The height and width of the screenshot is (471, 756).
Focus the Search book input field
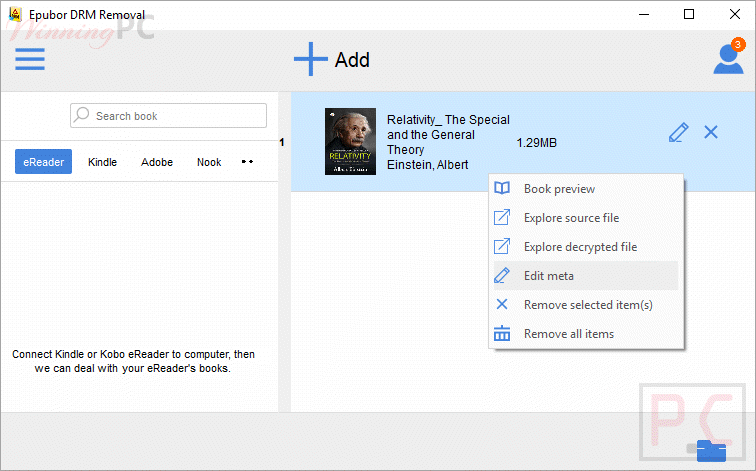point(168,116)
